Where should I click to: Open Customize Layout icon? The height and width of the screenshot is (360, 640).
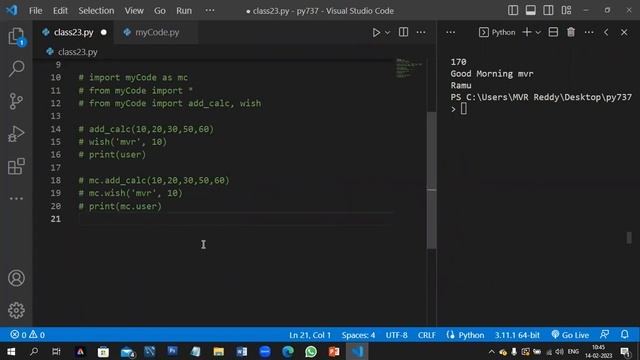click(x=566, y=11)
